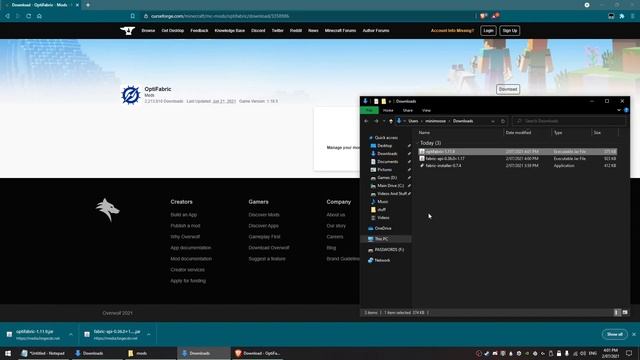The image size is (640, 360).
Task: Click the Sign Up button on CurseForge
Action: tap(509, 31)
